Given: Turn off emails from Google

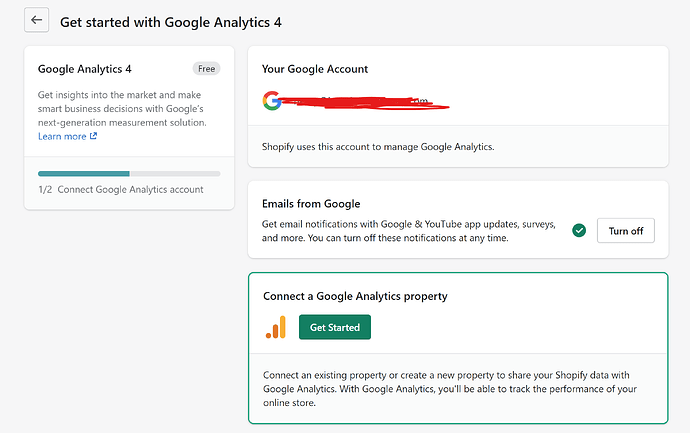Looking at the screenshot, I should 626,231.
